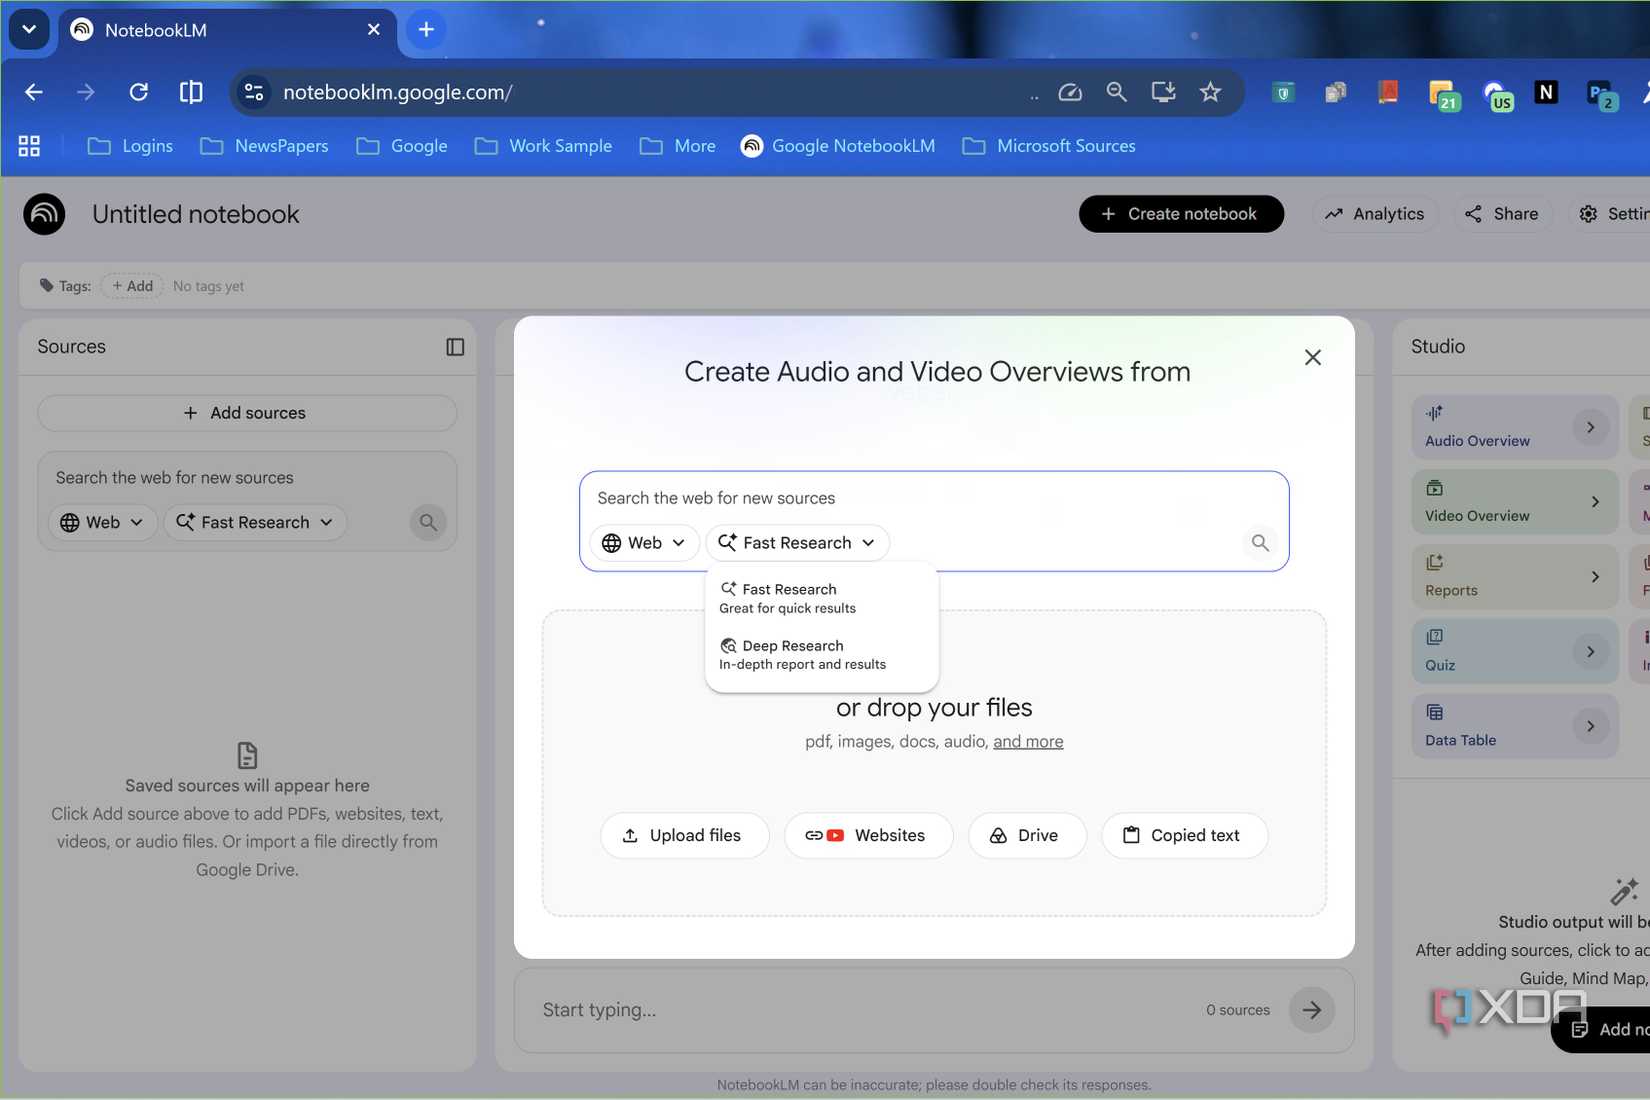Open the Google bookmark folder
Screen dimensions: 1650x1100
(x=403, y=146)
